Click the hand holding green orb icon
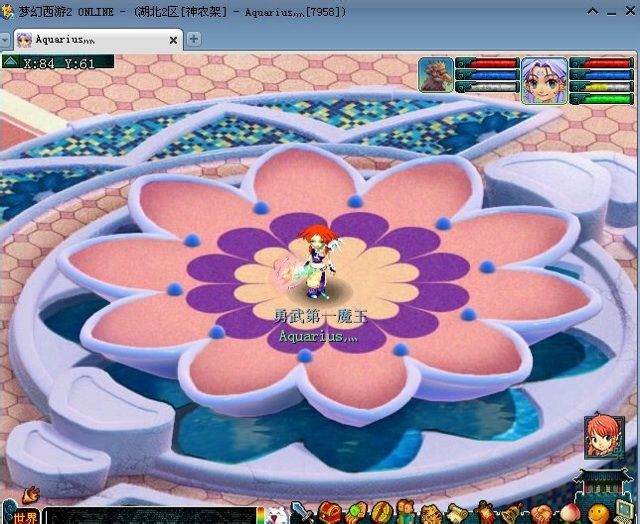The height and width of the screenshot is (524, 640). point(356,513)
